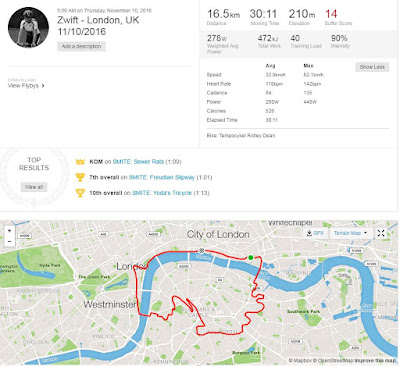Screen dimensions: 400x366
Task: Click the Improve this map link
Action: point(376,361)
